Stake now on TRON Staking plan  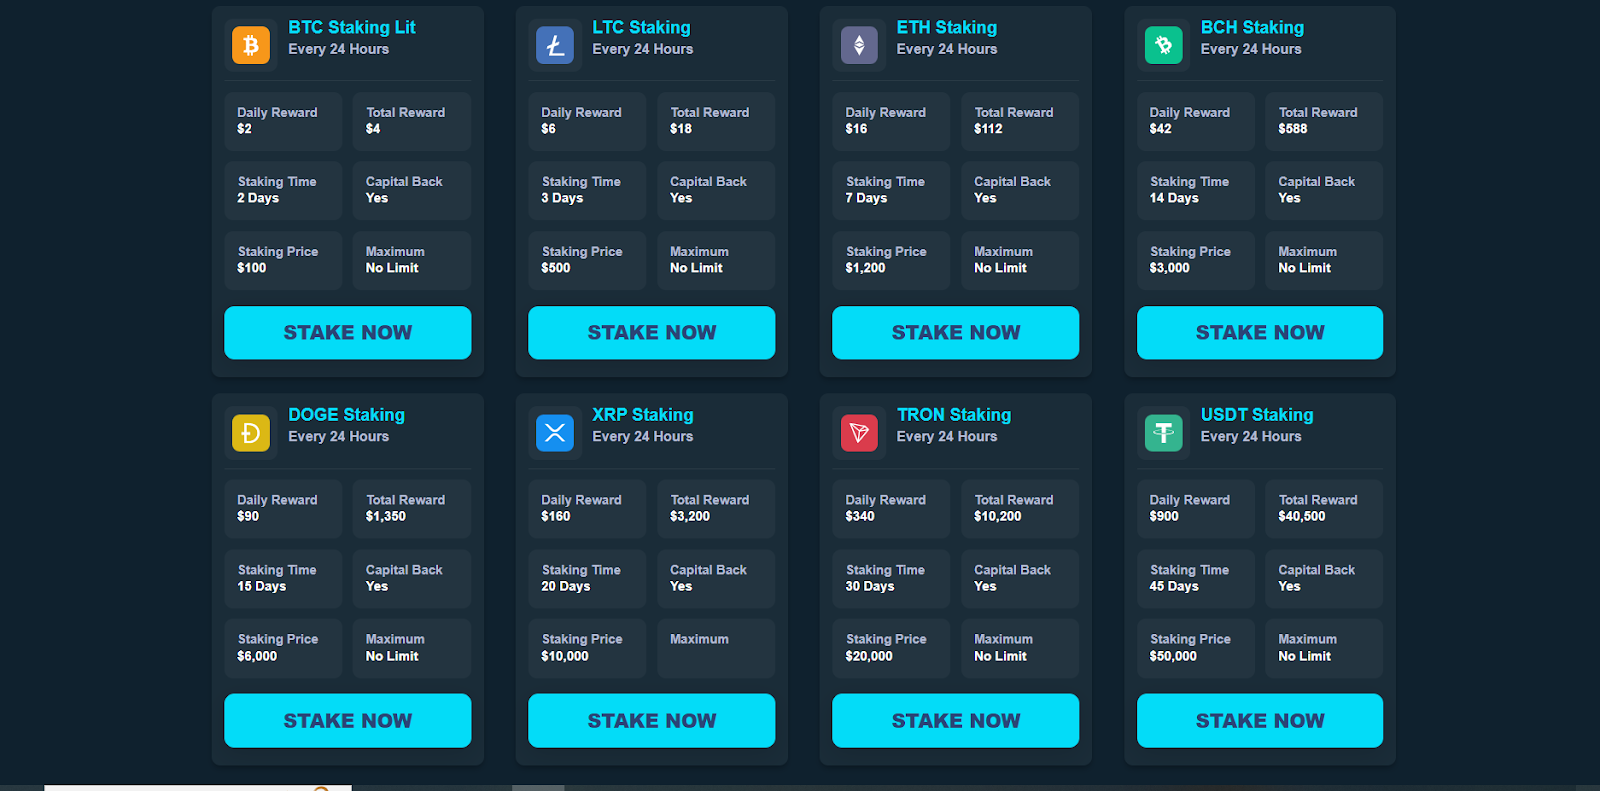pyautogui.click(x=955, y=720)
